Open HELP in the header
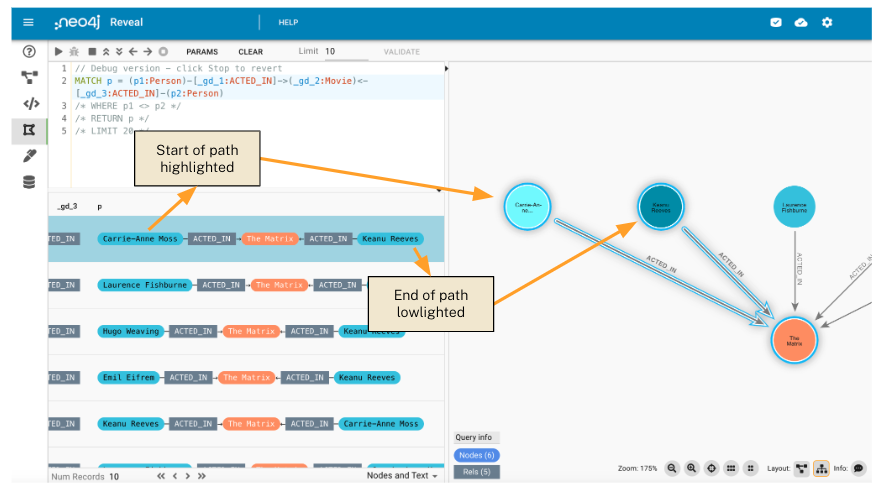The height and width of the screenshot is (493, 885). 288,23
